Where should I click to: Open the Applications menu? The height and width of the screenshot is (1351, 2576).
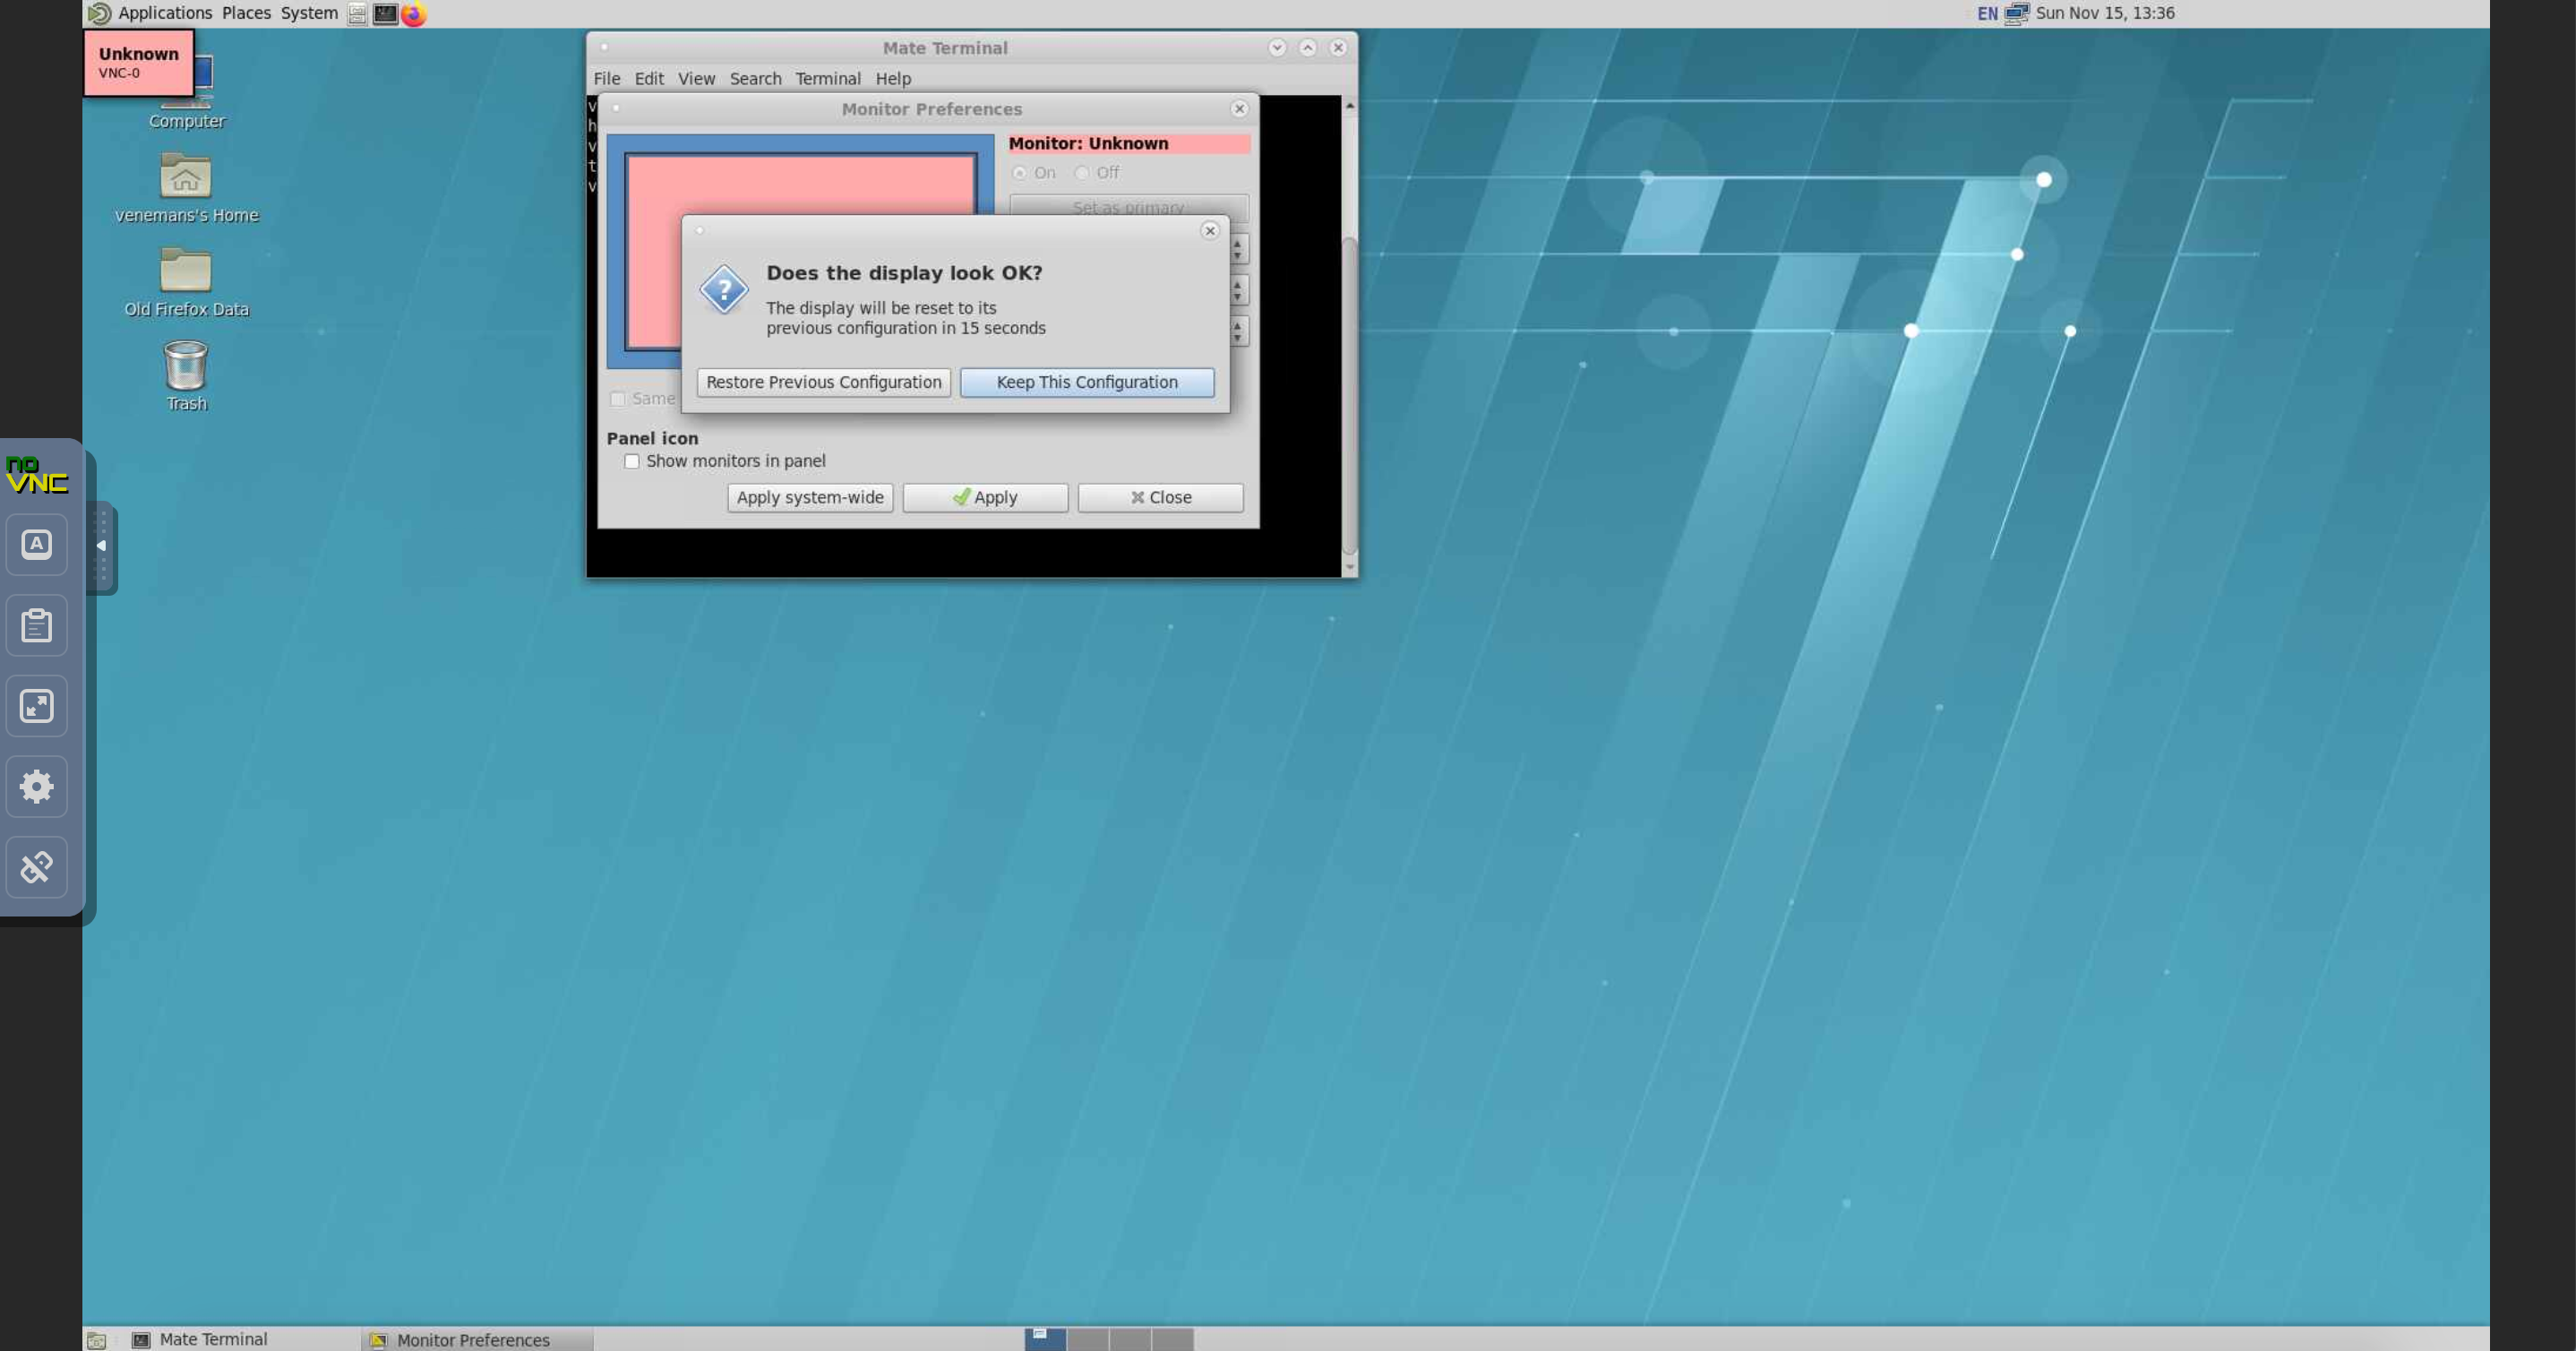[x=164, y=13]
